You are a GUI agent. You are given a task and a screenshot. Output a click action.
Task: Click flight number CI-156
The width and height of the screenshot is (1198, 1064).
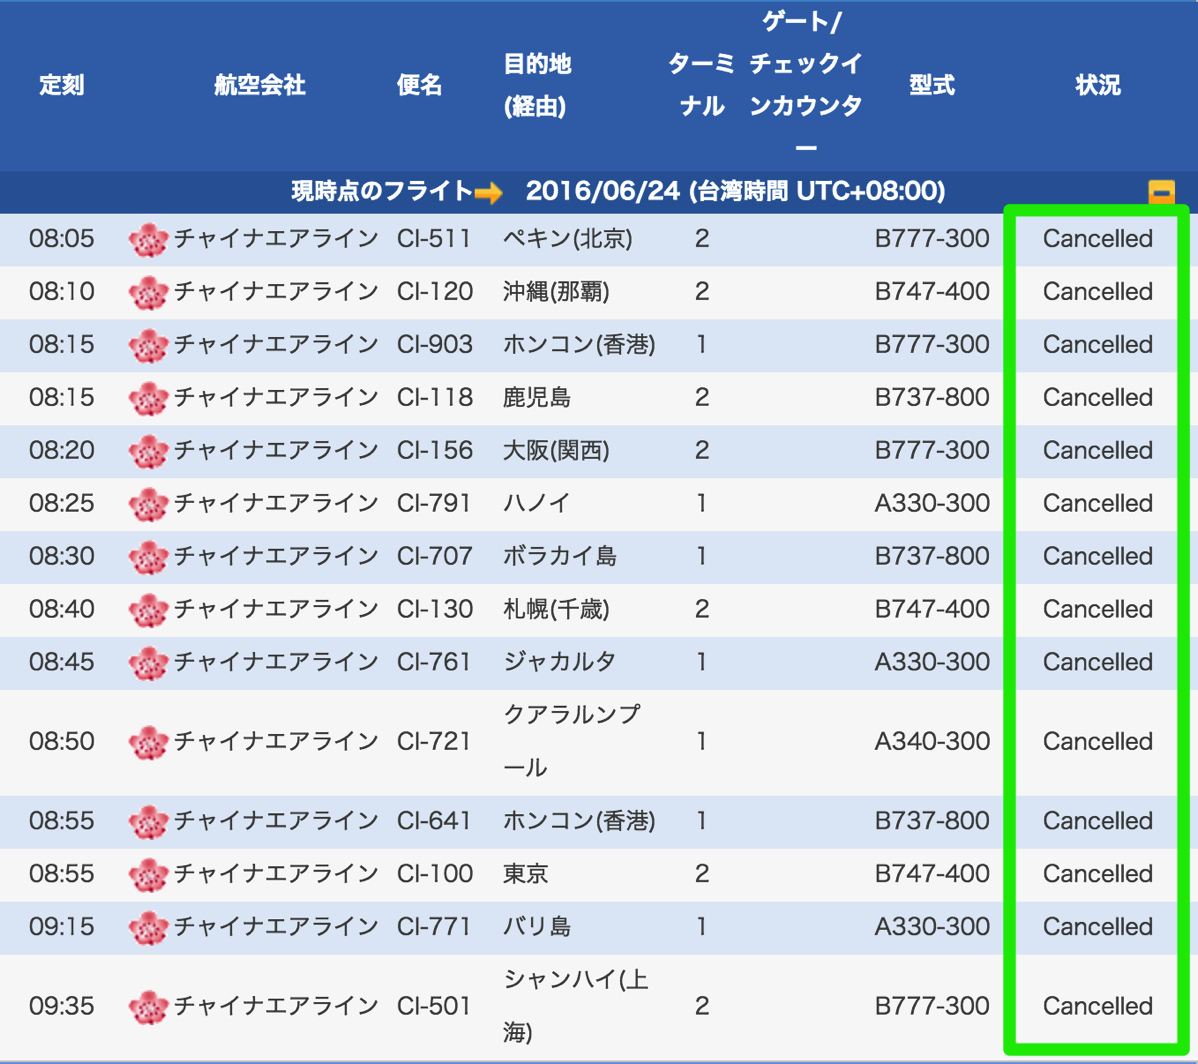[435, 451]
